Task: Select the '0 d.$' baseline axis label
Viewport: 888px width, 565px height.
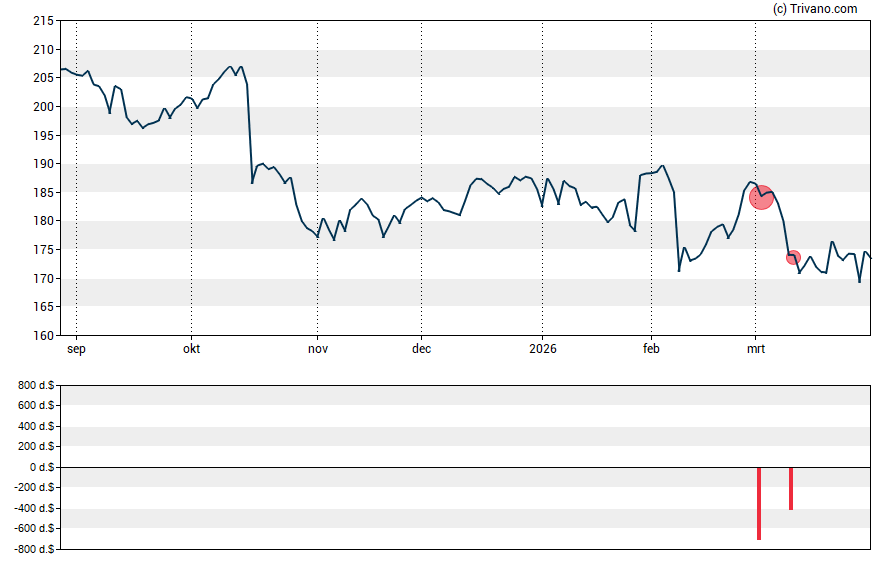Action: pos(40,467)
